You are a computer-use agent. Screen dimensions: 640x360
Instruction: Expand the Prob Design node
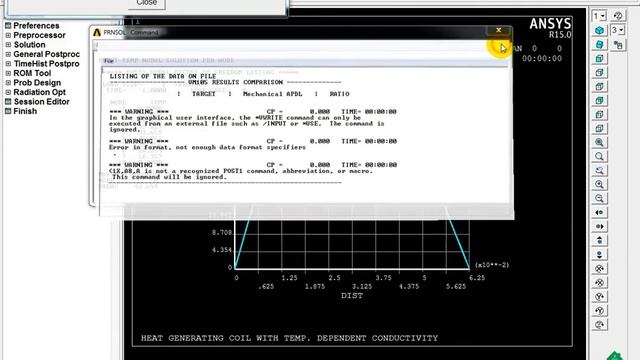[x=8, y=82]
